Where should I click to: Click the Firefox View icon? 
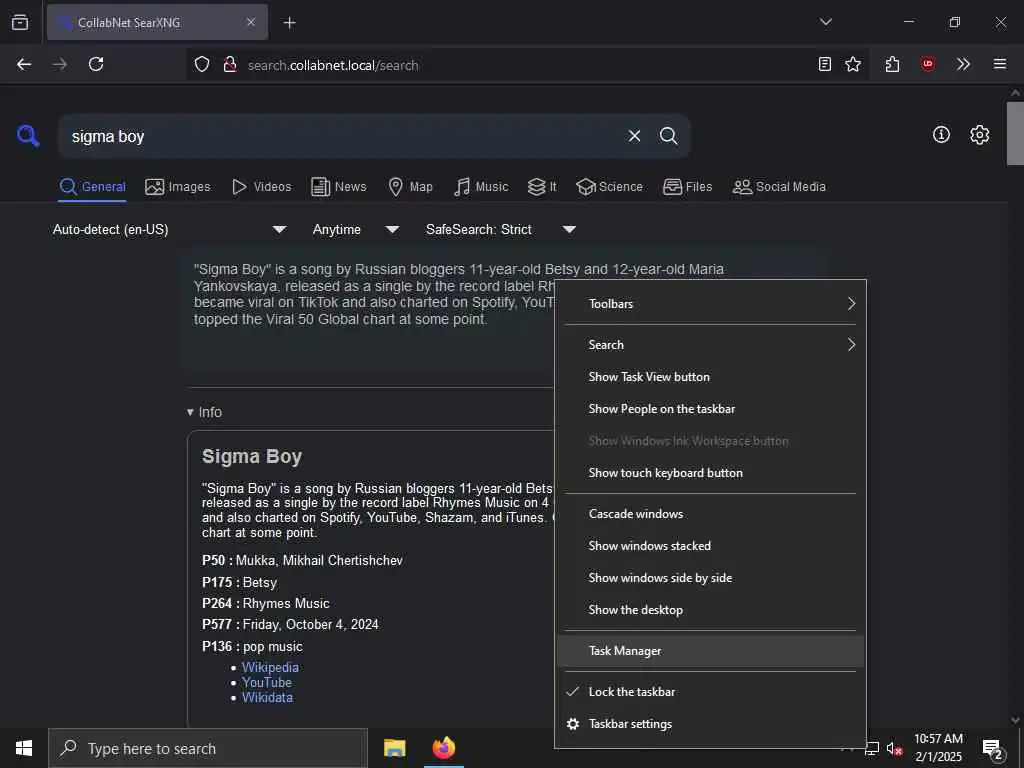(20, 22)
